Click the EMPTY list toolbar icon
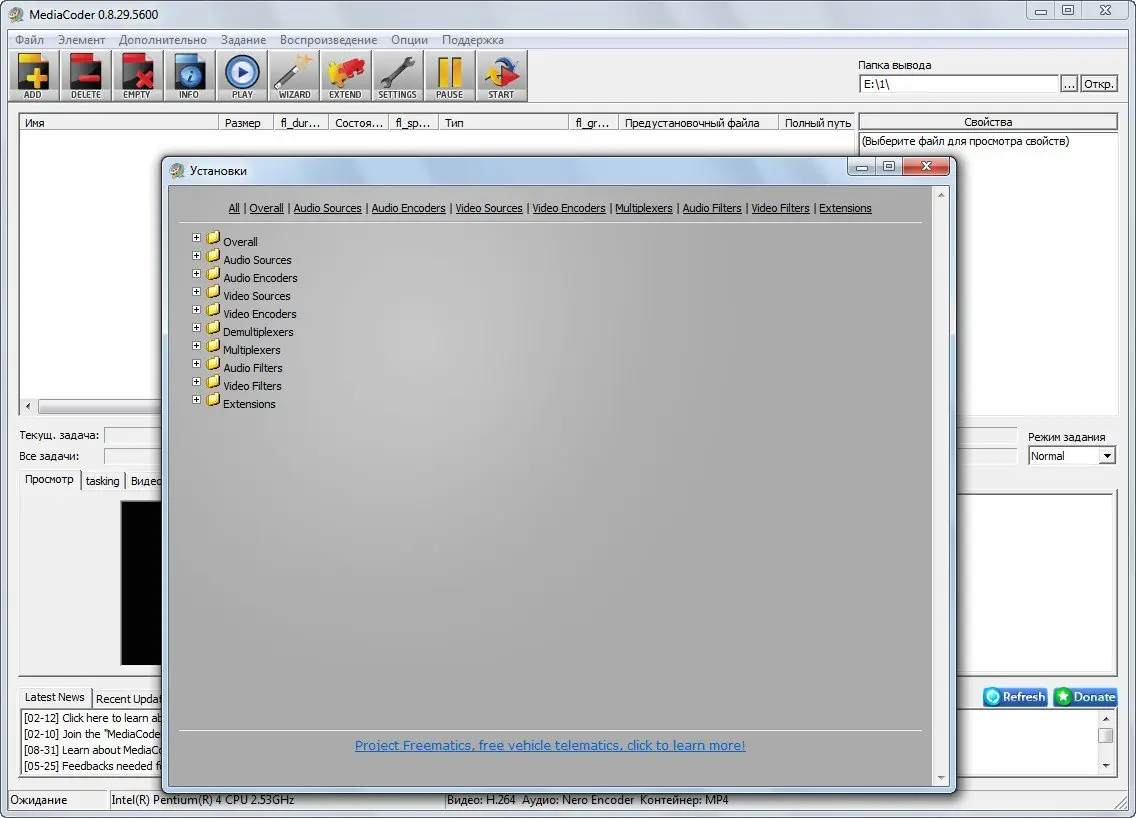This screenshot has height=818, width=1136. [x=137, y=75]
